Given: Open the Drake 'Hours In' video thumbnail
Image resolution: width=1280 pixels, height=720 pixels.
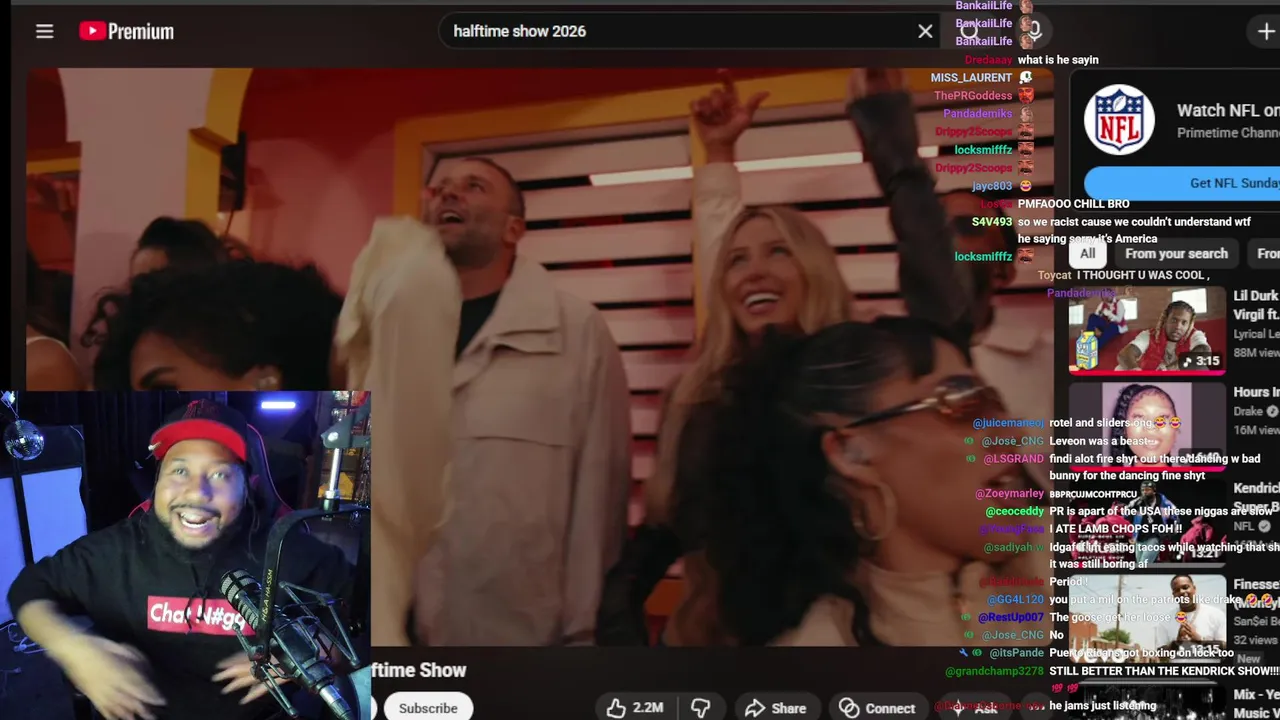Looking at the screenshot, I should pos(1147,425).
